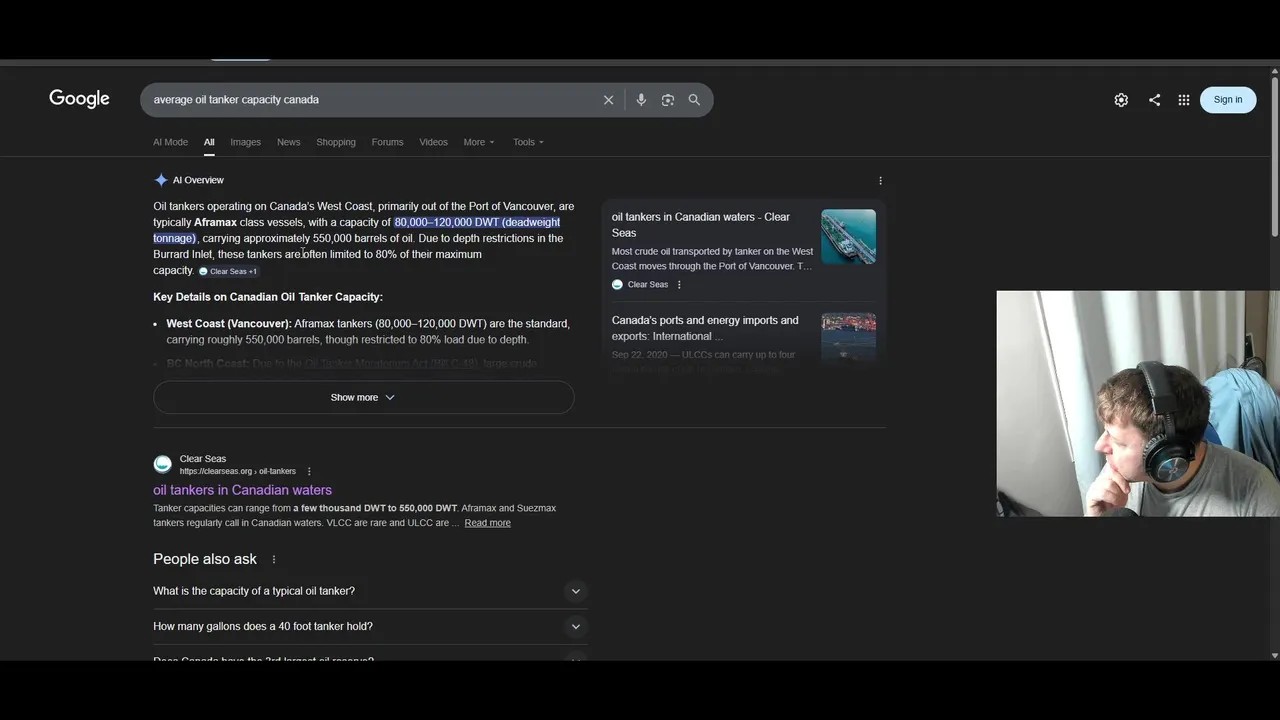
Task: Switch to the Forums tab
Action: click(387, 142)
